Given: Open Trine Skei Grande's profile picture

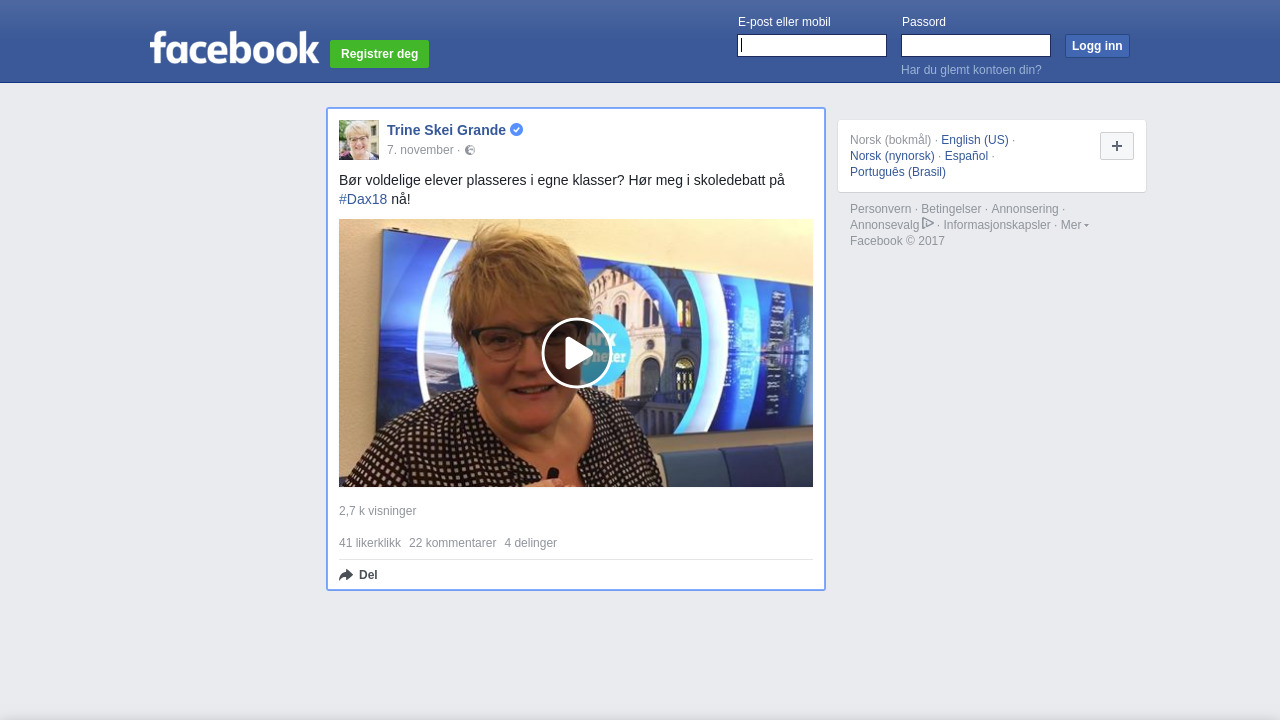Looking at the screenshot, I should 359,140.
